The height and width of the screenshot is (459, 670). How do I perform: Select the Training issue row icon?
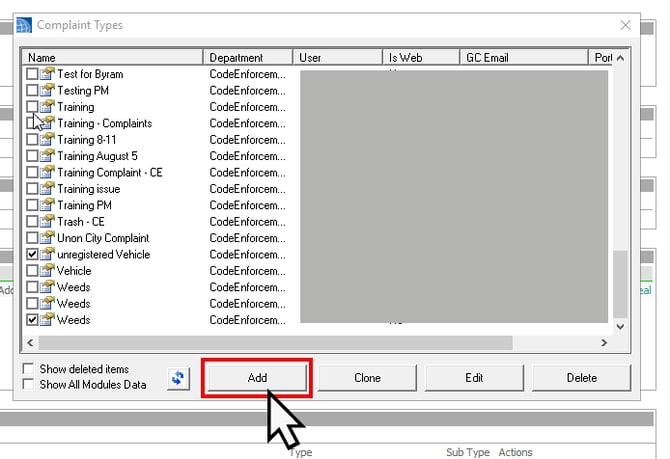point(48,189)
